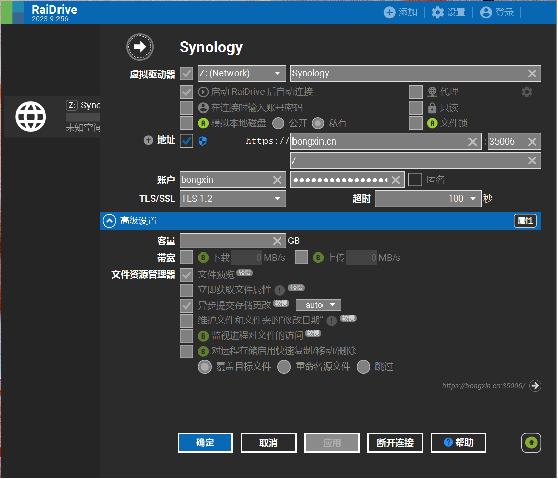Screen dimensions: 558x479
Task: Open the URL arrow next to https://bongxin.cn:35006/
Action: click(x=535, y=385)
